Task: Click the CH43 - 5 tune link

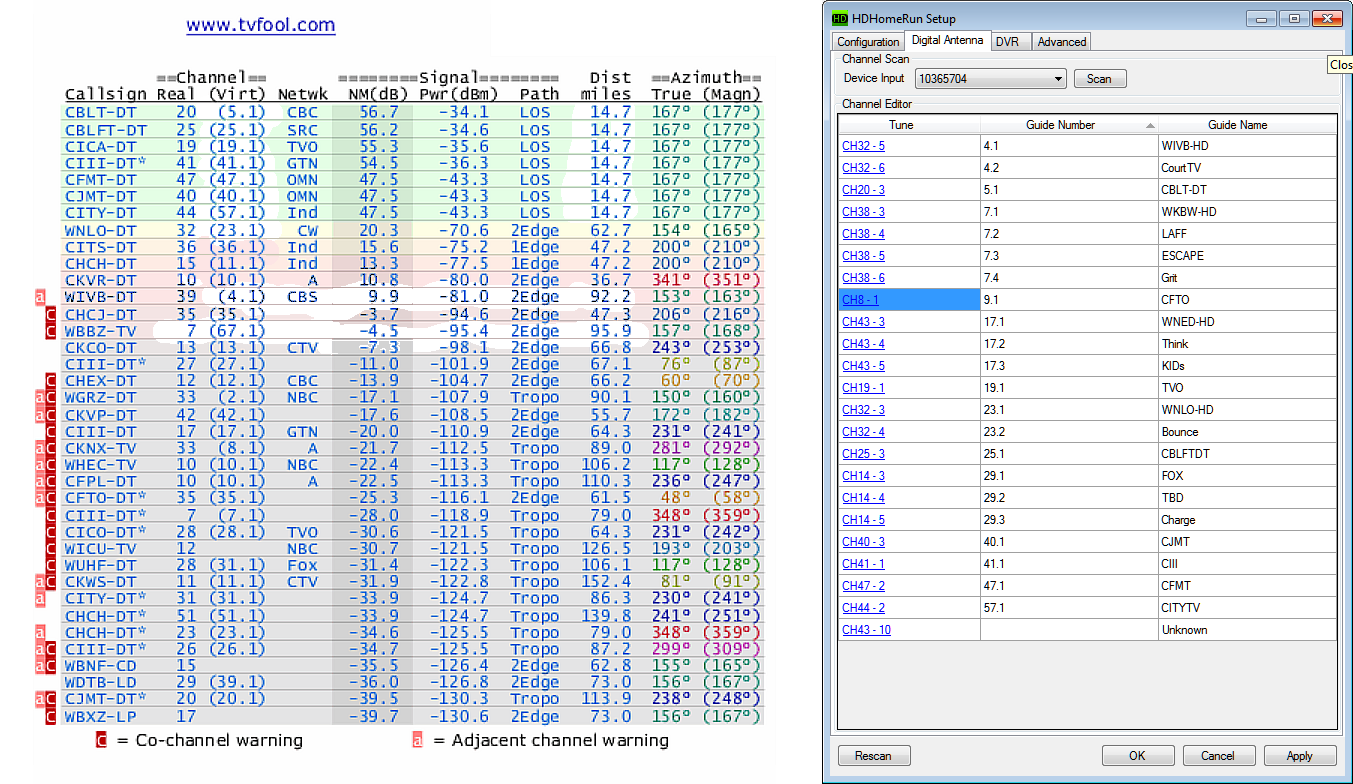Action: pos(863,366)
